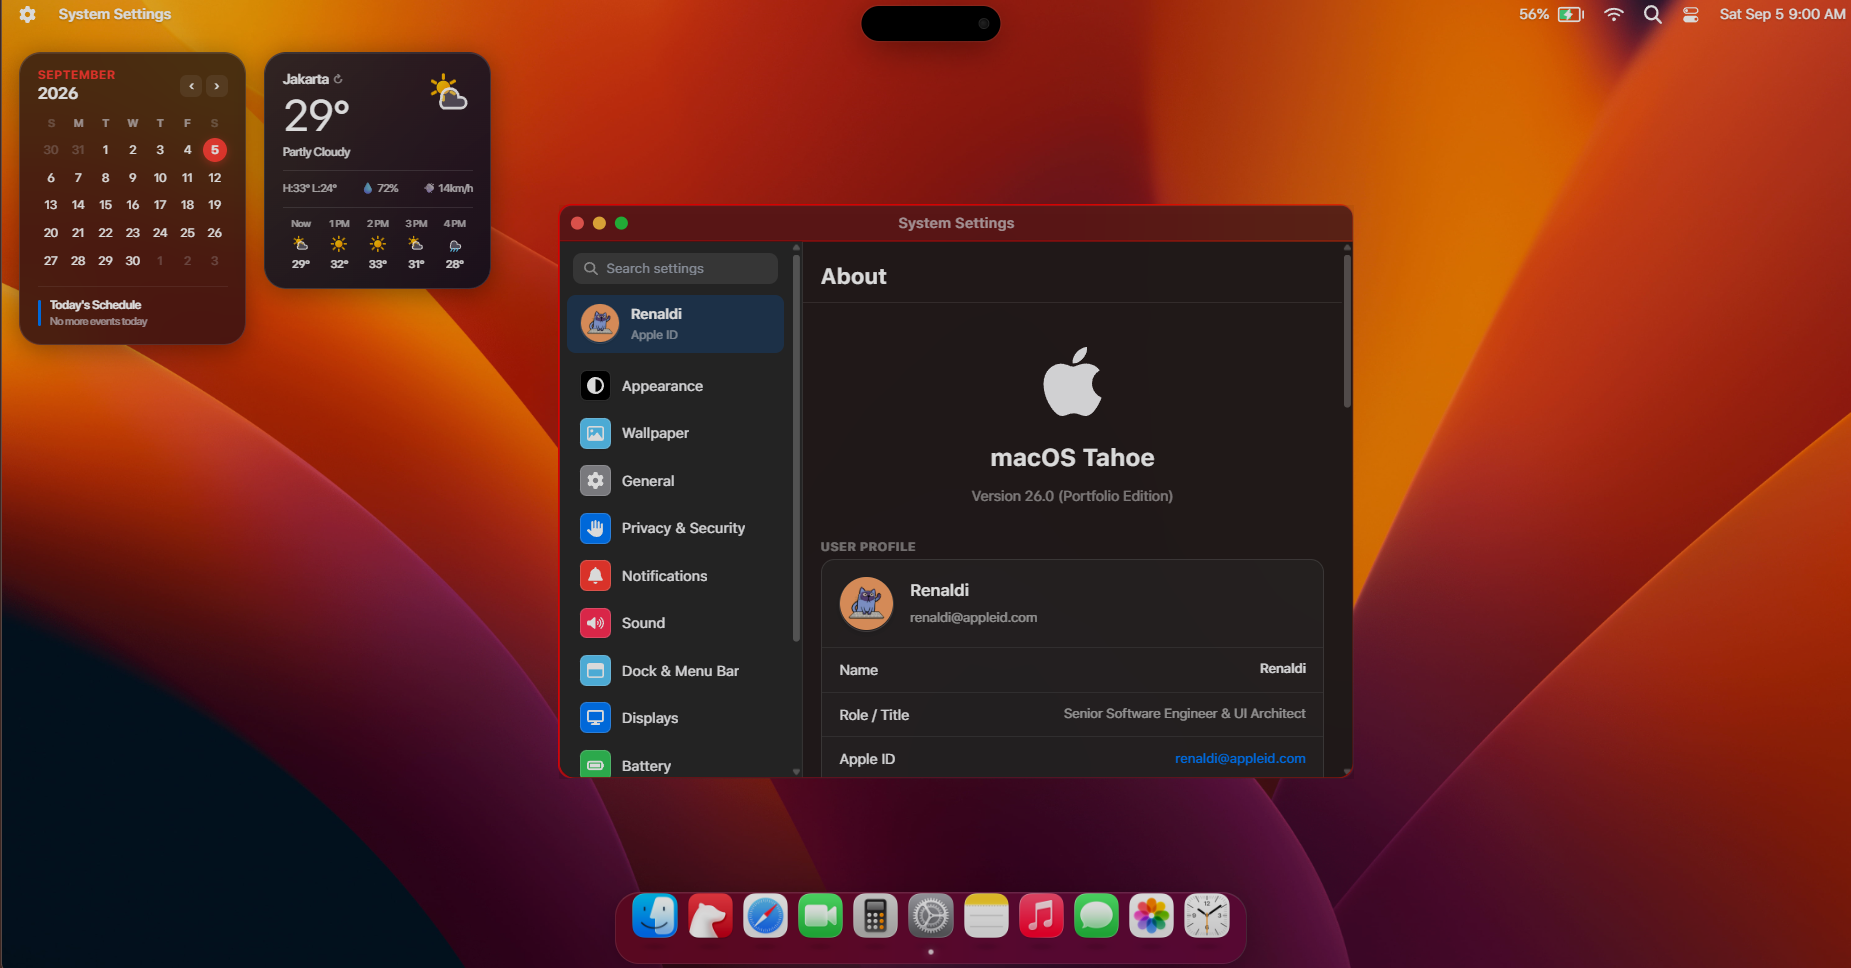Click the renaldi@appleid.com link in Apple ID row
1851x968 pixels.
[1240, 758]
